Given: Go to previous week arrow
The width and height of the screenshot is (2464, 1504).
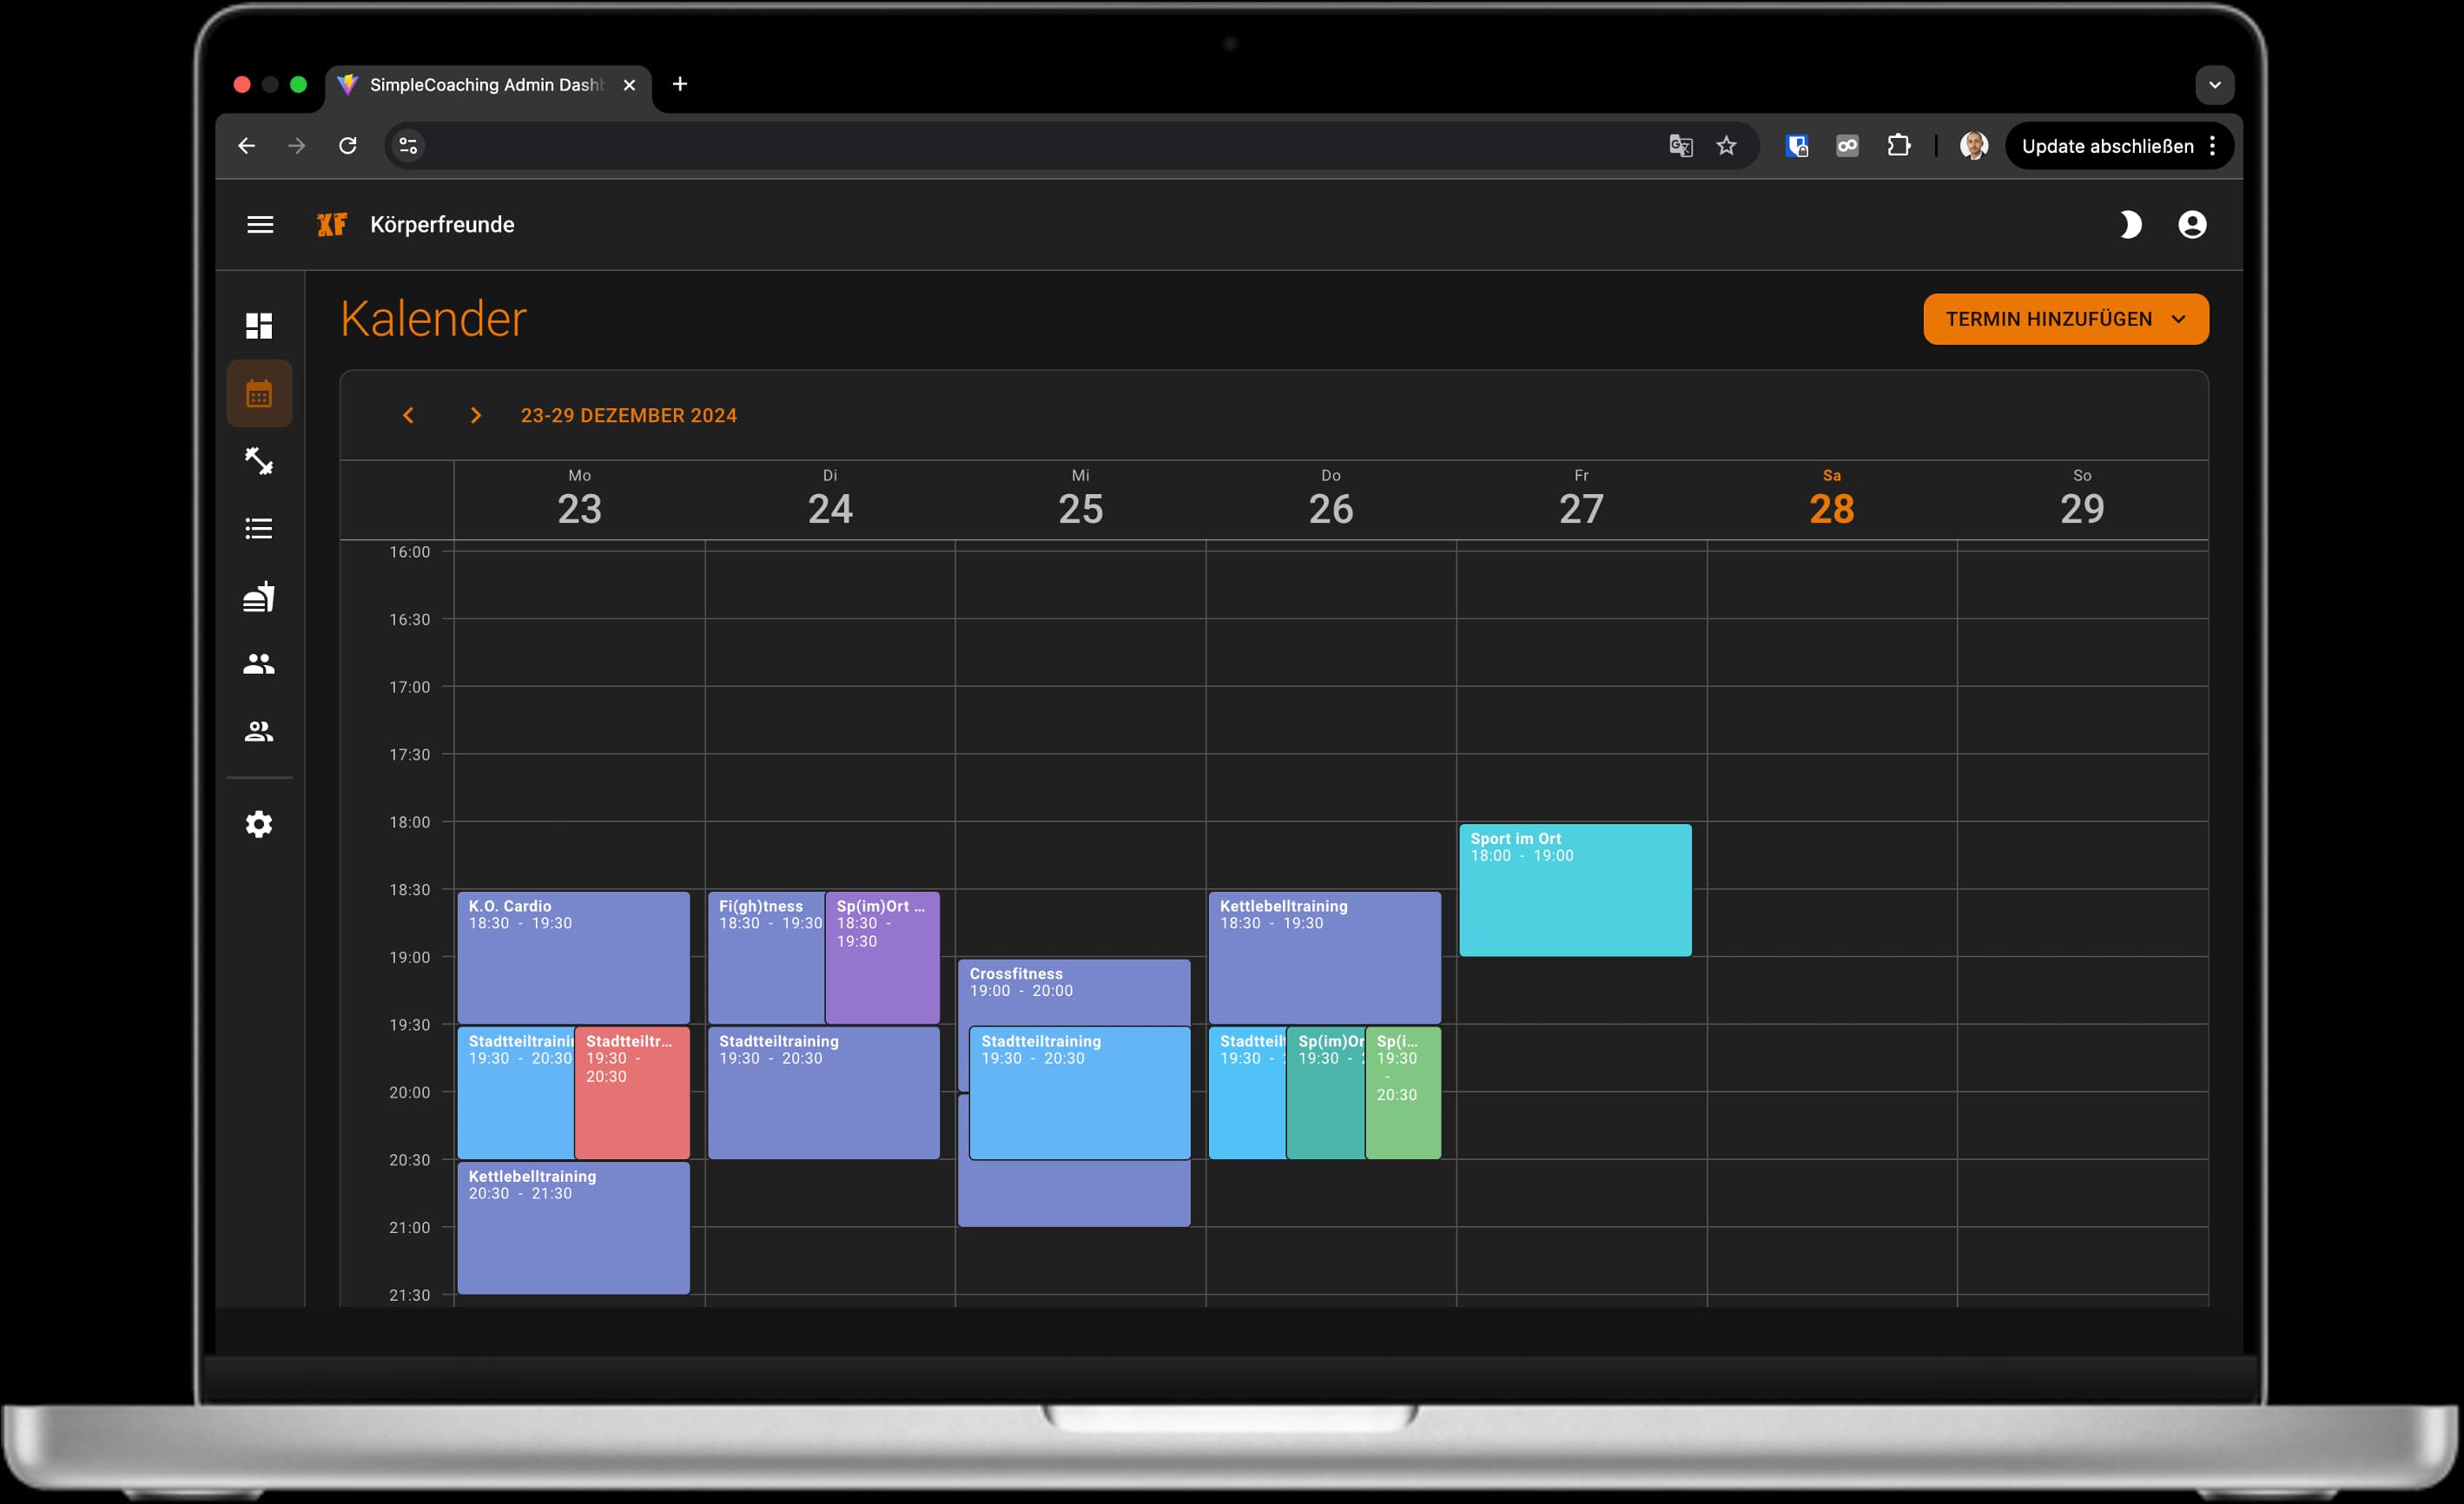Looking at the screenshot, I should 408,415.
